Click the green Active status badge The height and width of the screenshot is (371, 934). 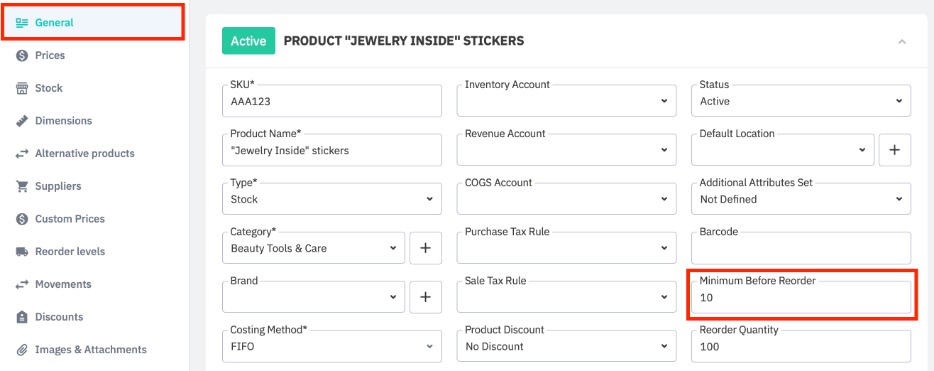(248, 41)
